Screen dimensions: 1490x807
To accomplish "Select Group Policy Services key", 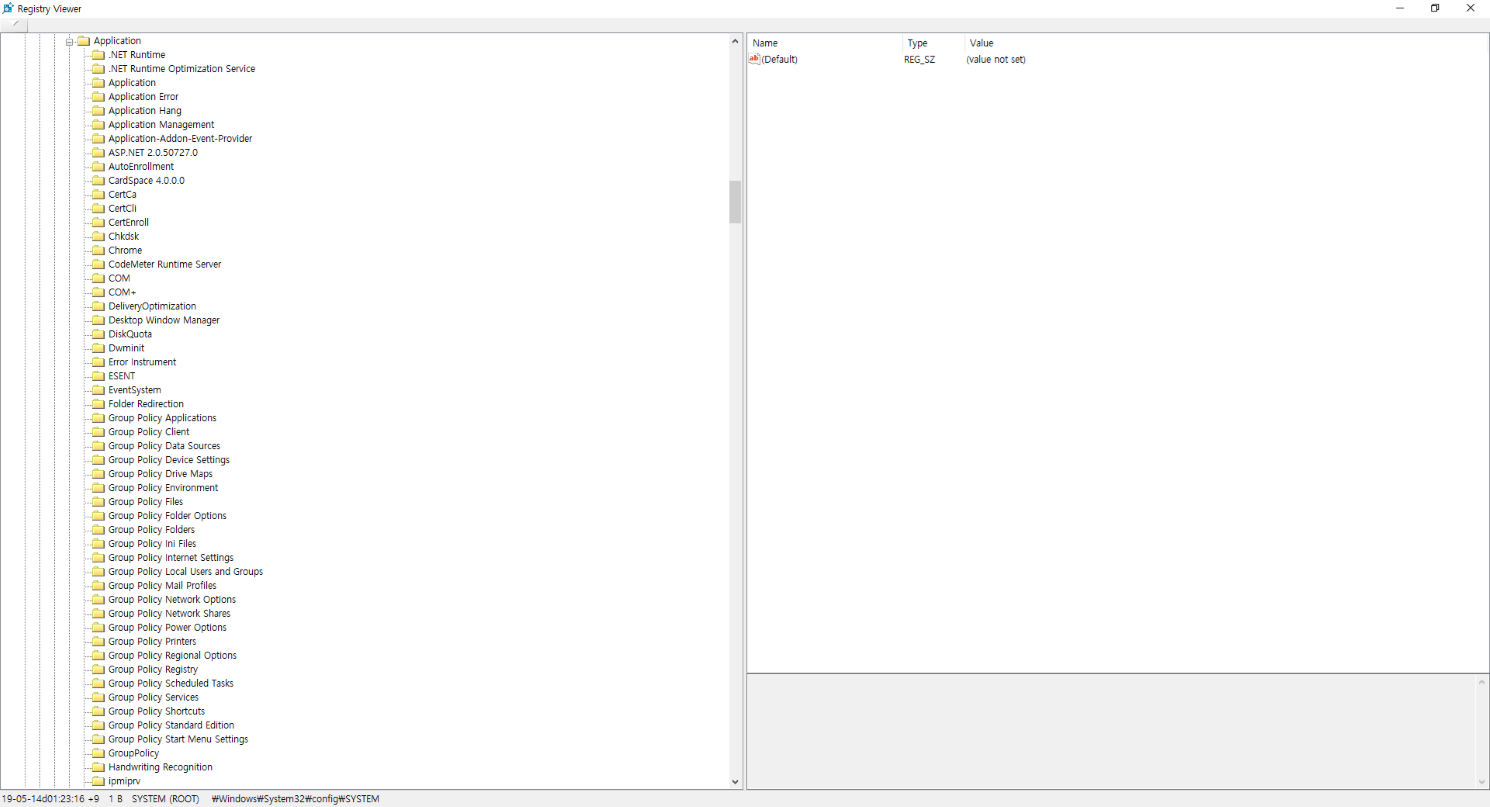I will coord(153,699).
